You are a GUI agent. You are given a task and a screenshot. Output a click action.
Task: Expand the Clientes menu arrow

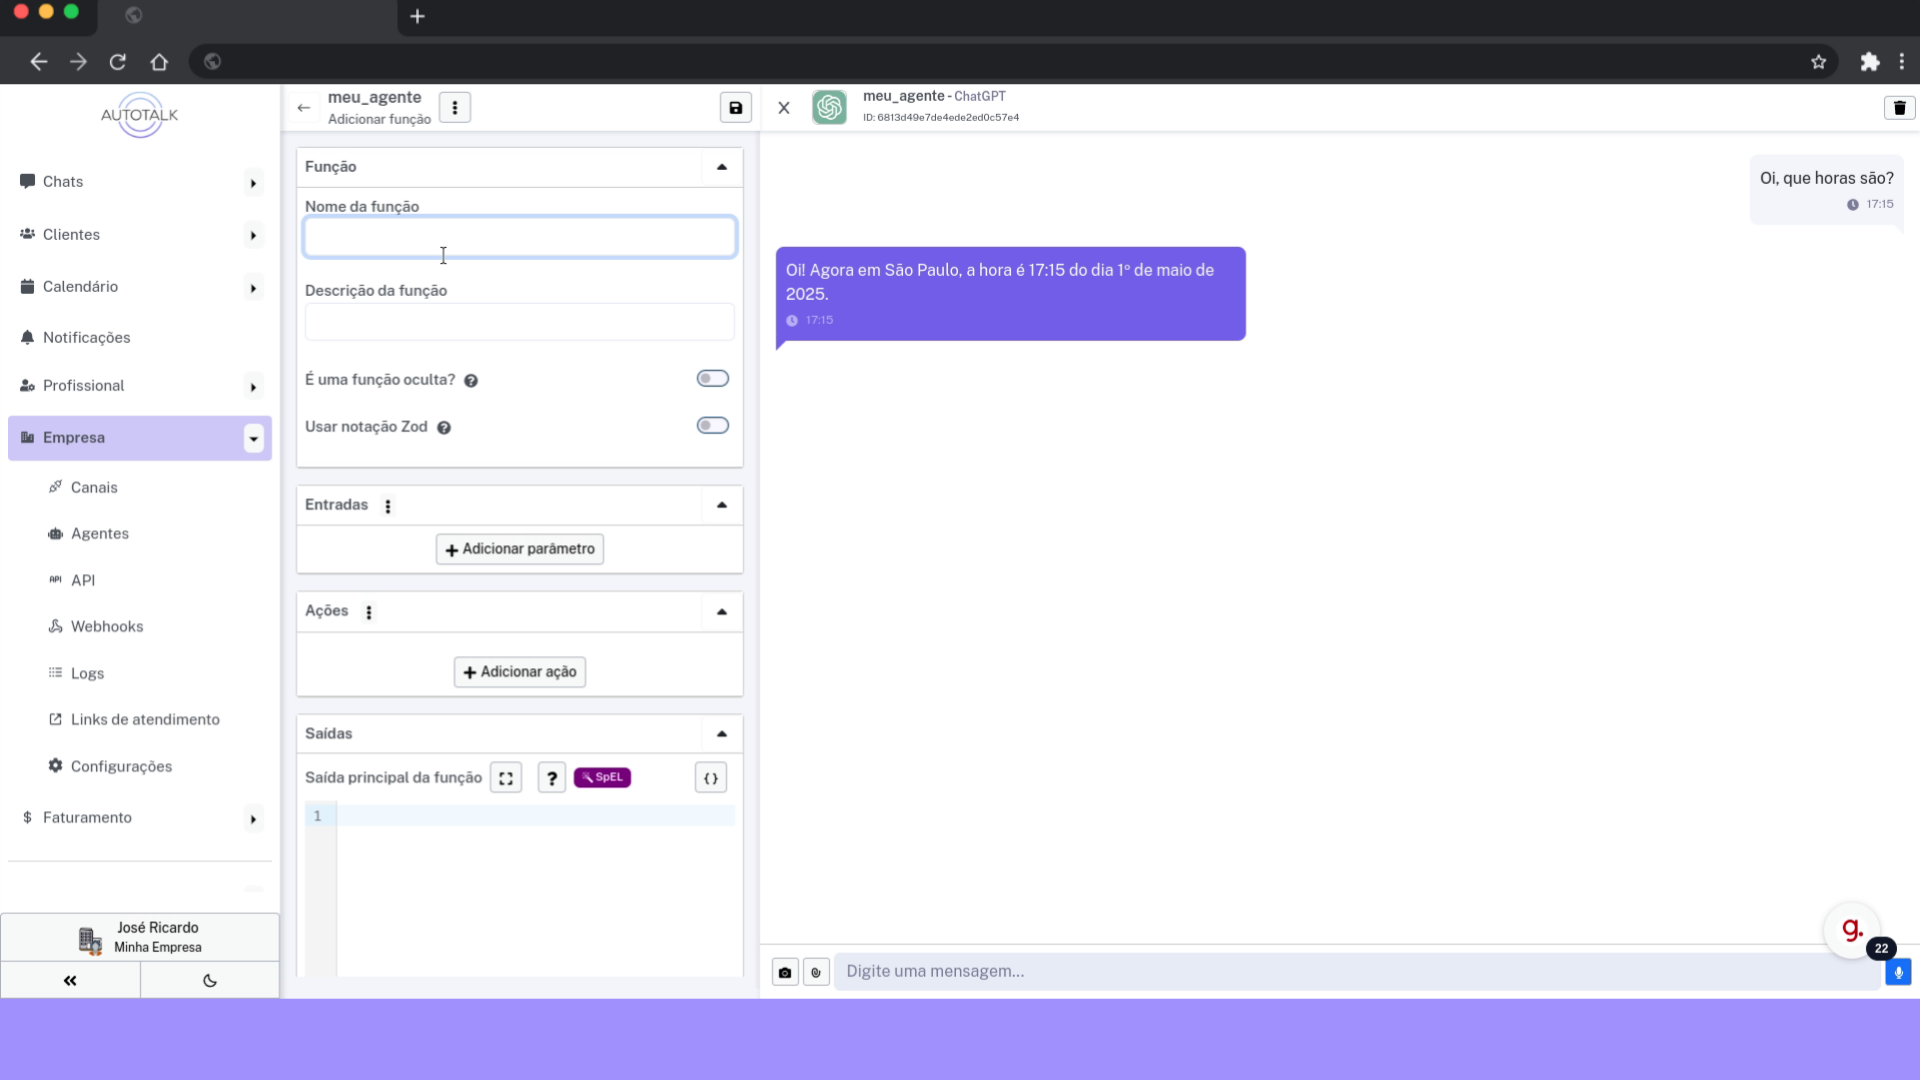253,236
